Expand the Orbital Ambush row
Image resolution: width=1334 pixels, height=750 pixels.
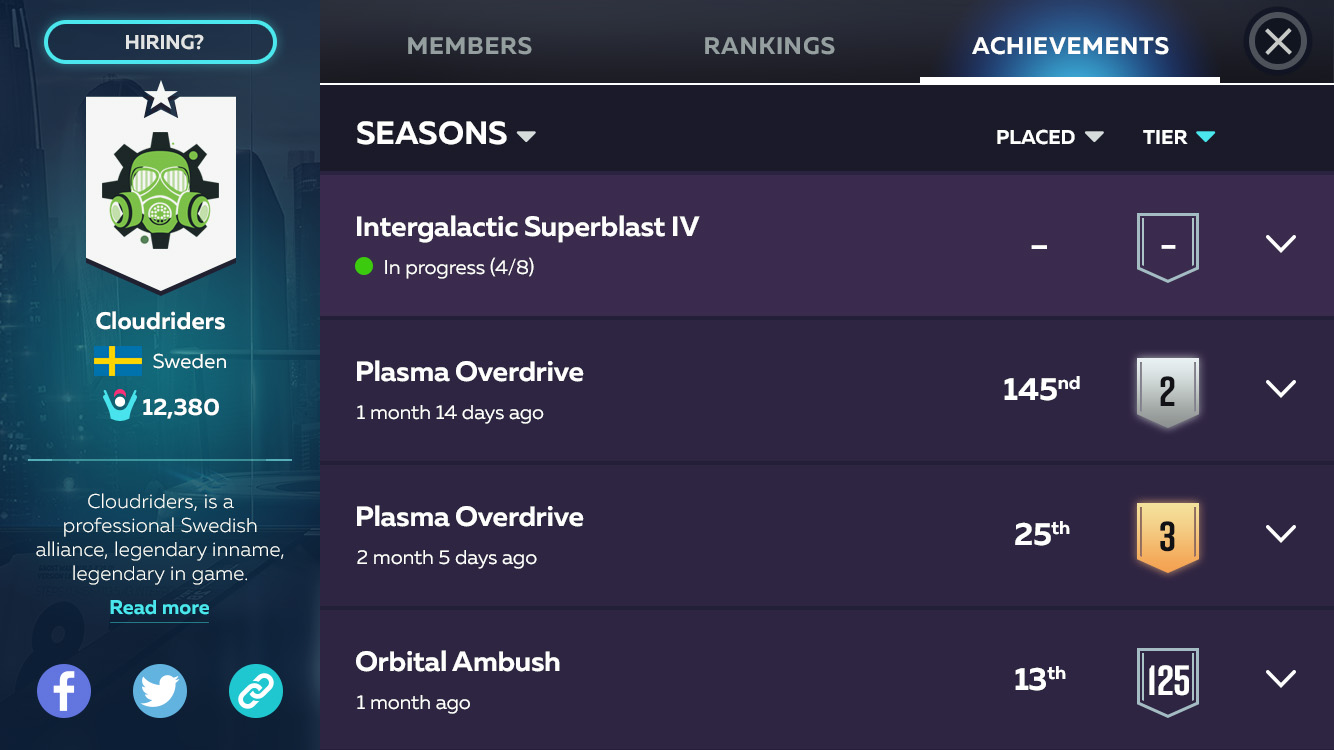coord(1281,679)
